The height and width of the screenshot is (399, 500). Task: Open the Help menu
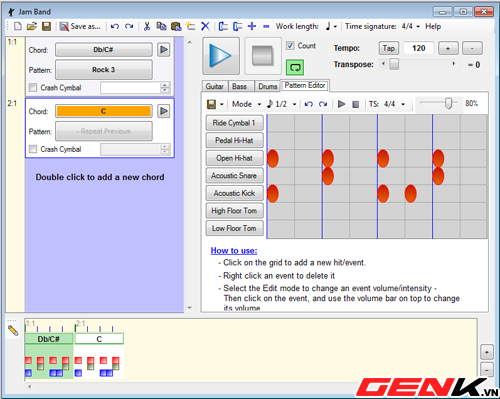433,26
